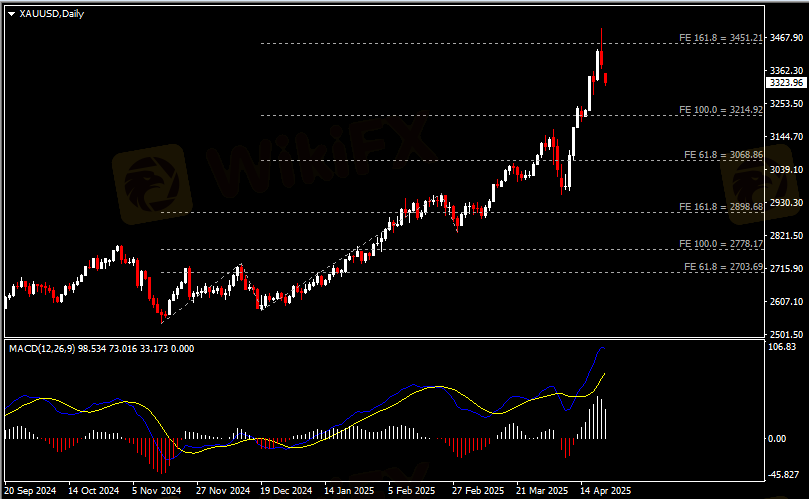Viewport: 809px width, 499px height.
Task: Click the 2607.10 price axis value
Action: [786, 302]
